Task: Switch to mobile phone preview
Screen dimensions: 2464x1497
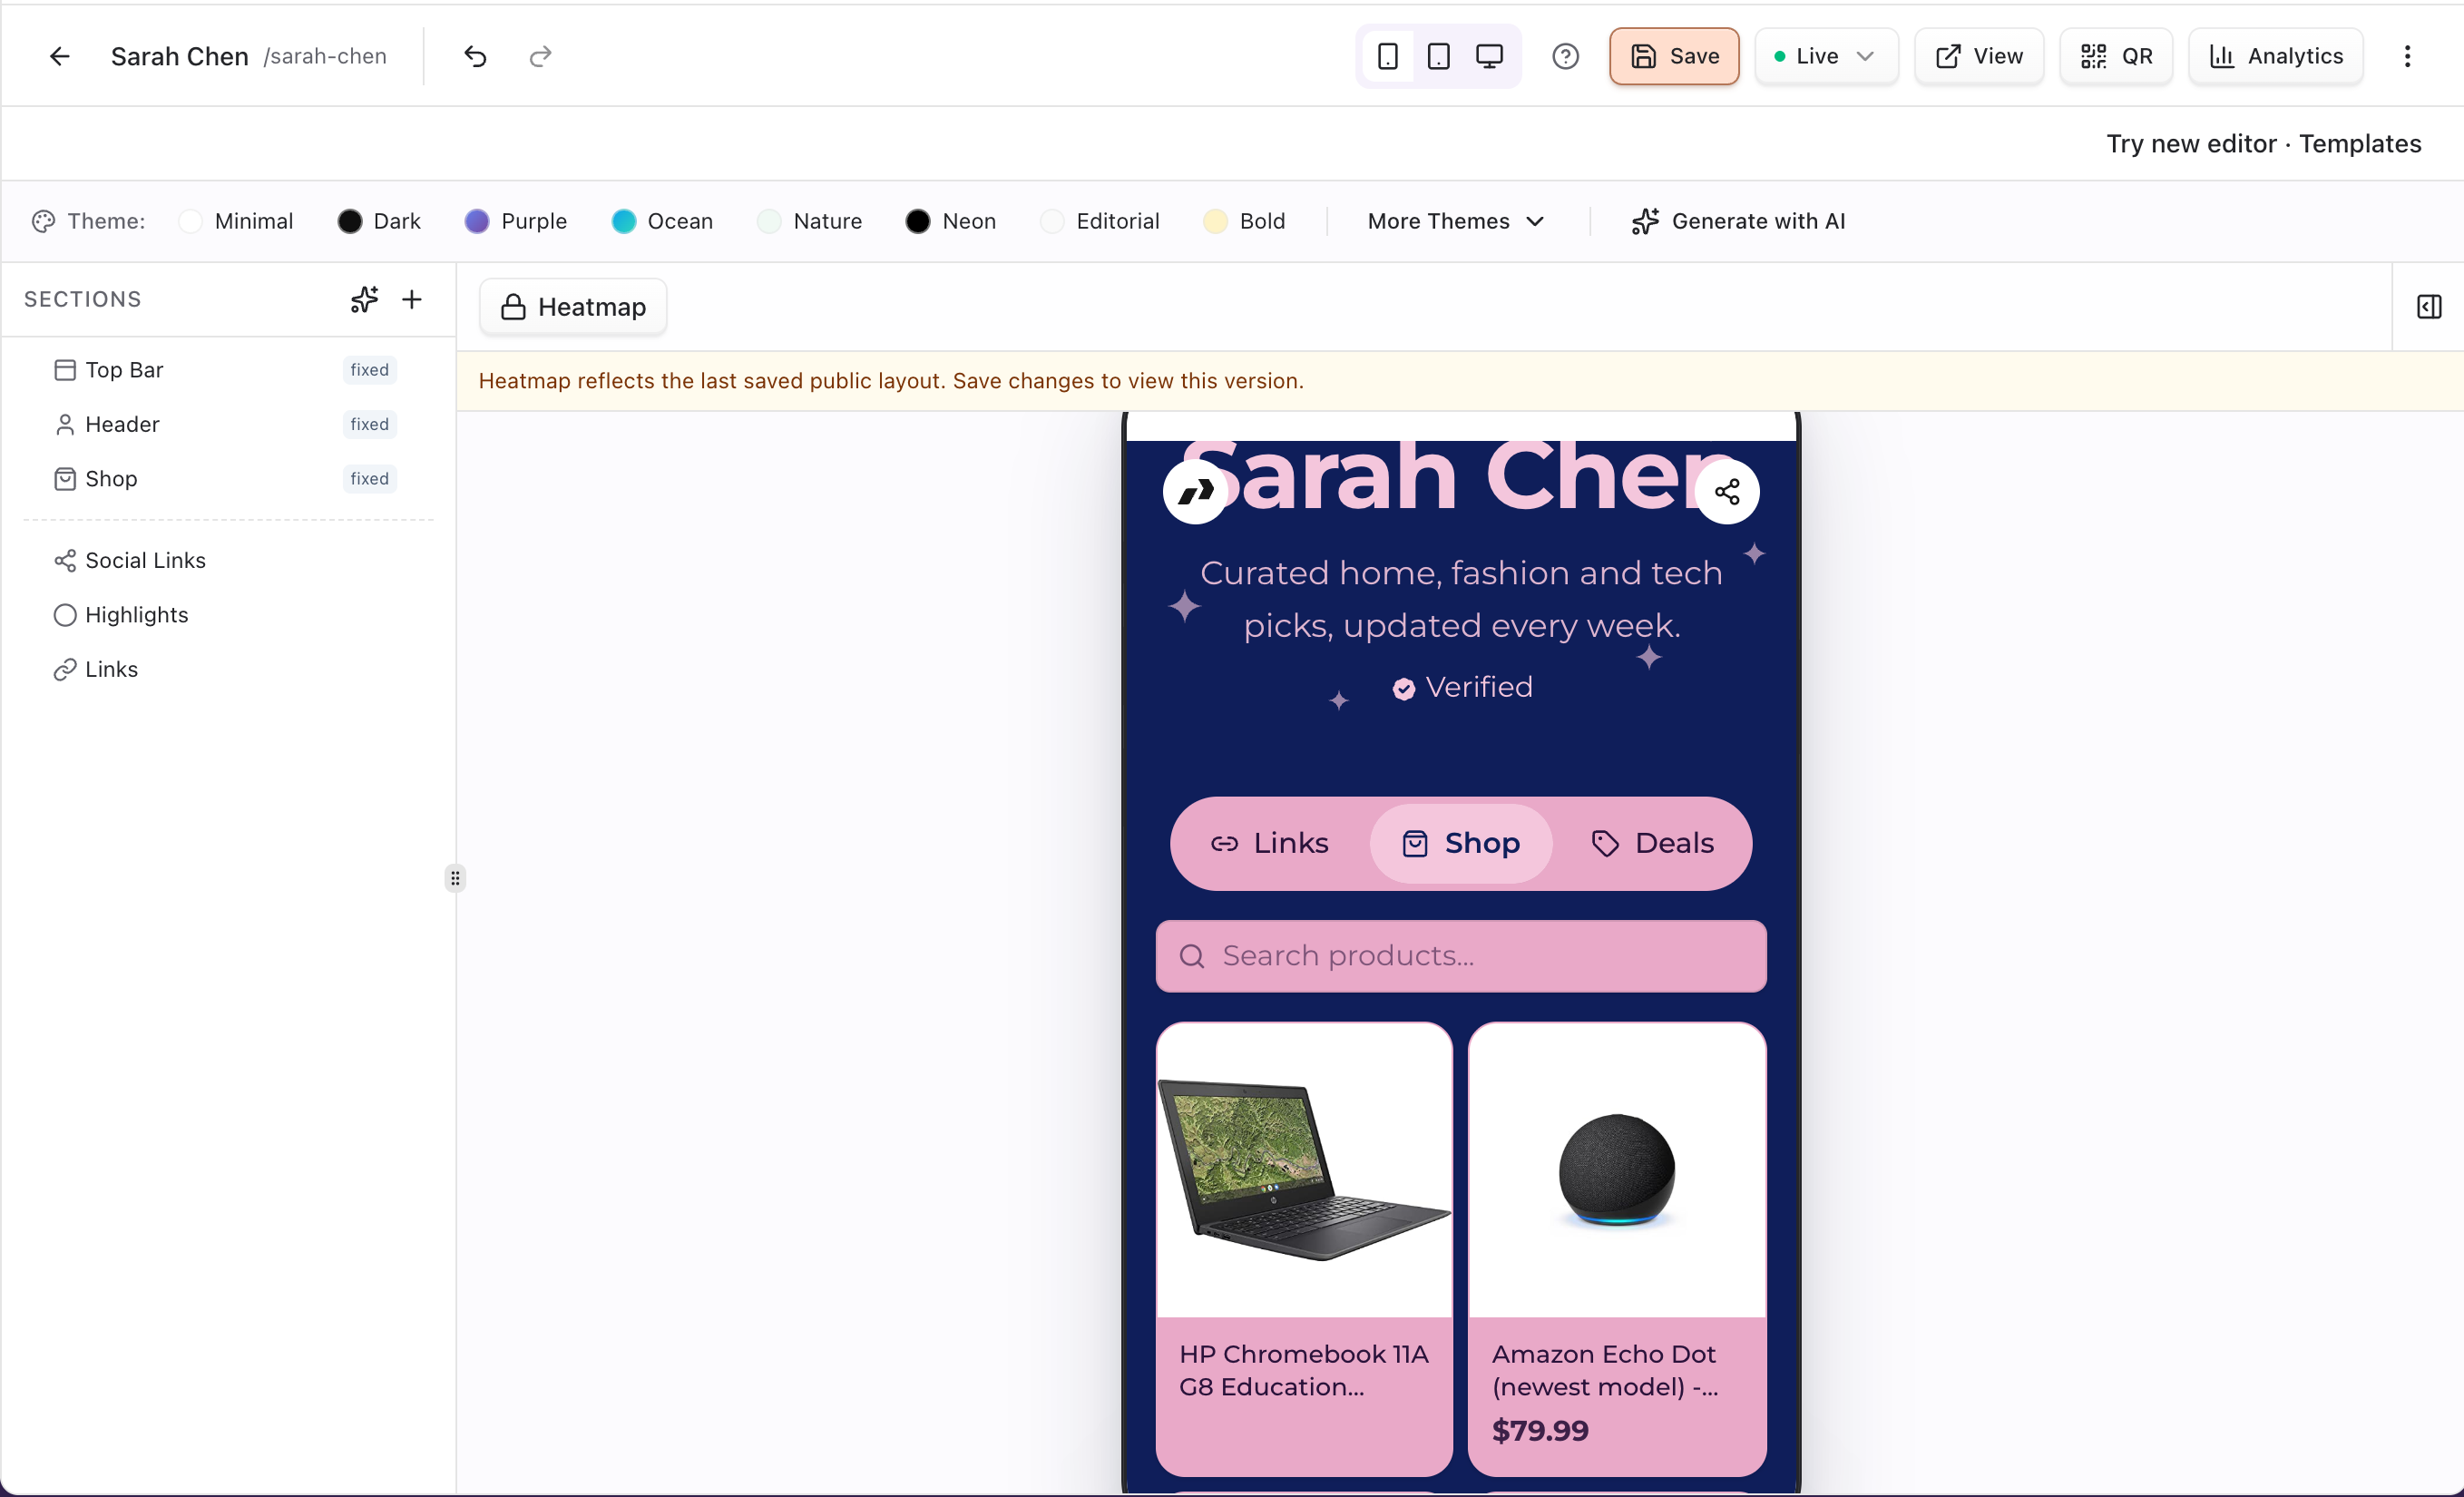Action: point(1388,56)
